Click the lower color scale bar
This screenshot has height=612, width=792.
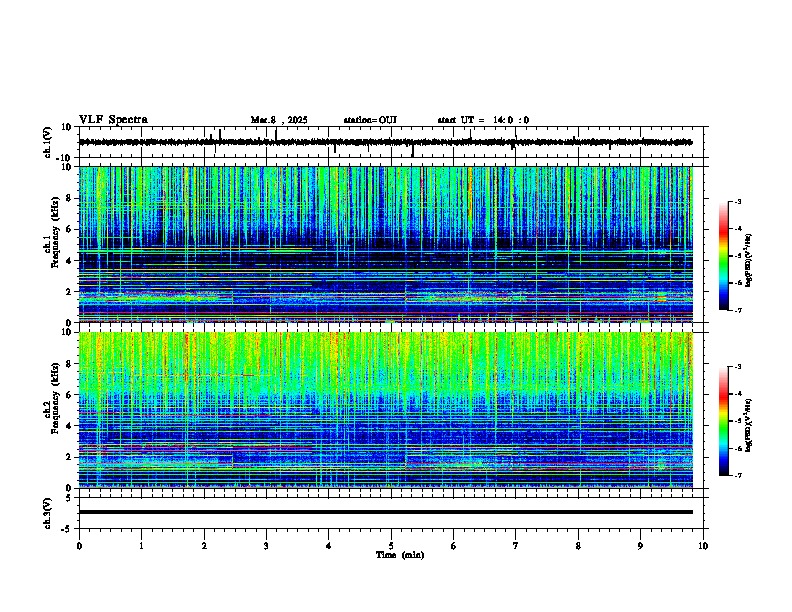coord(724,421)
